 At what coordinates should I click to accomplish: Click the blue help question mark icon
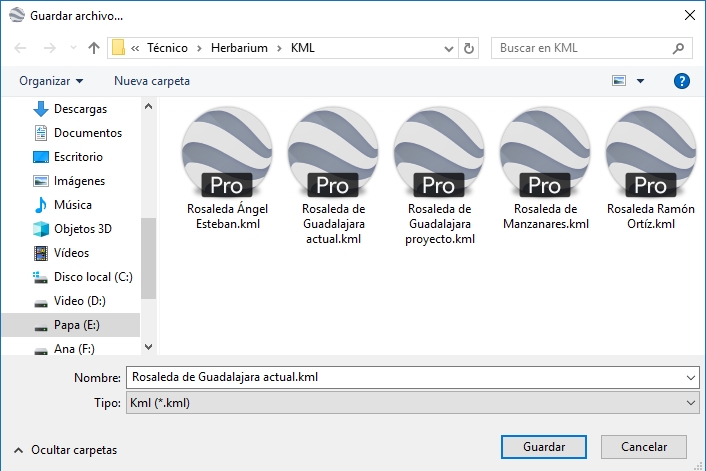click(x=682, y=80)
